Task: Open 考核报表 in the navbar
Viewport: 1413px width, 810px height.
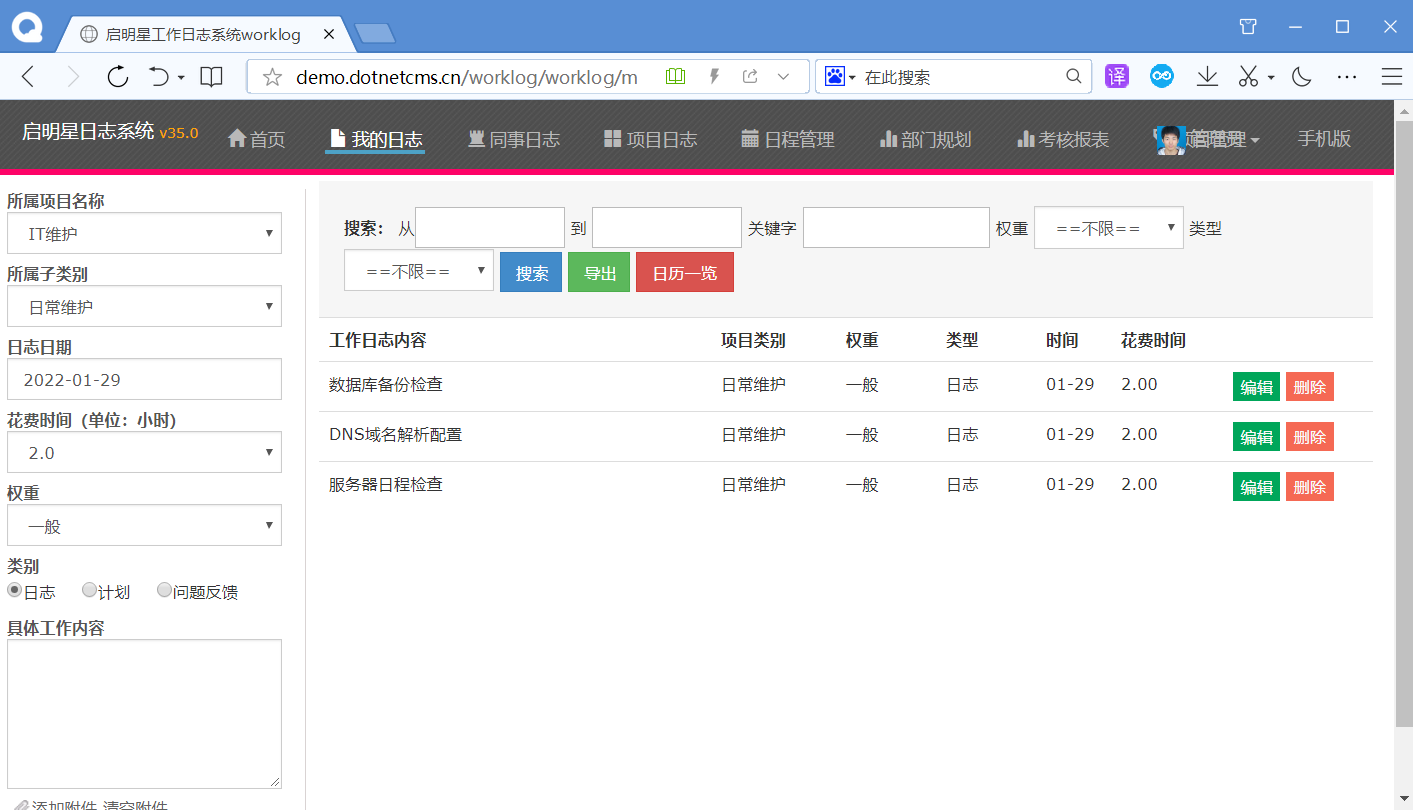Action: pos(1063,140)
